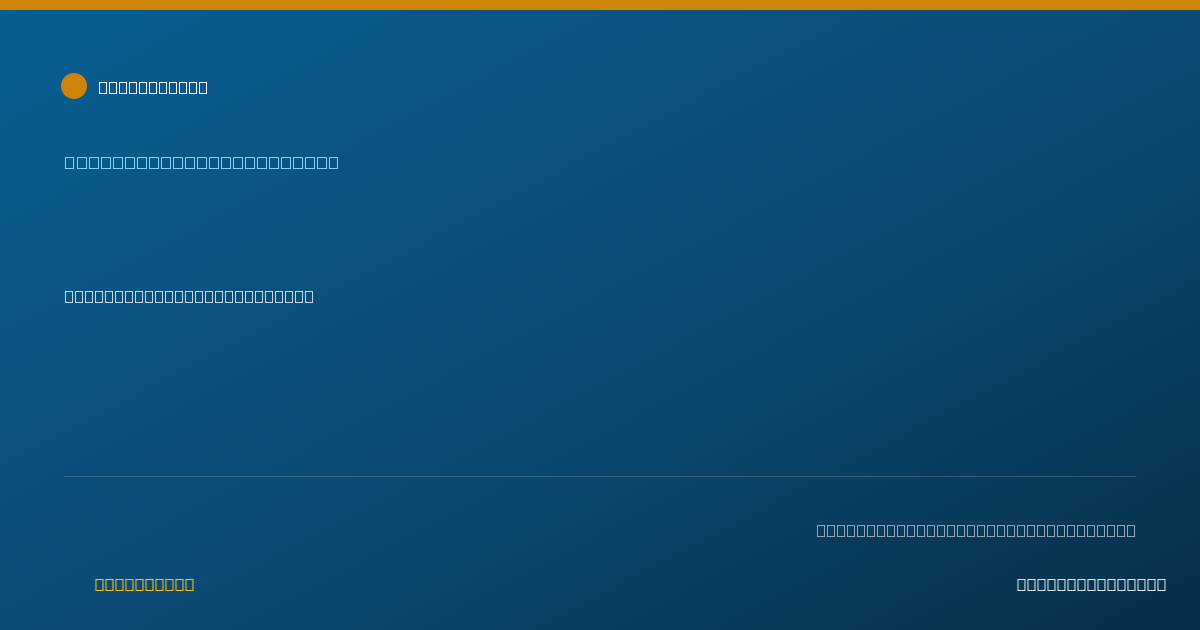Image resolution: width=1200 pixels, height=630 pixels.
Task: Click the orange circle logo icon
Action: (x=74, y=86)
